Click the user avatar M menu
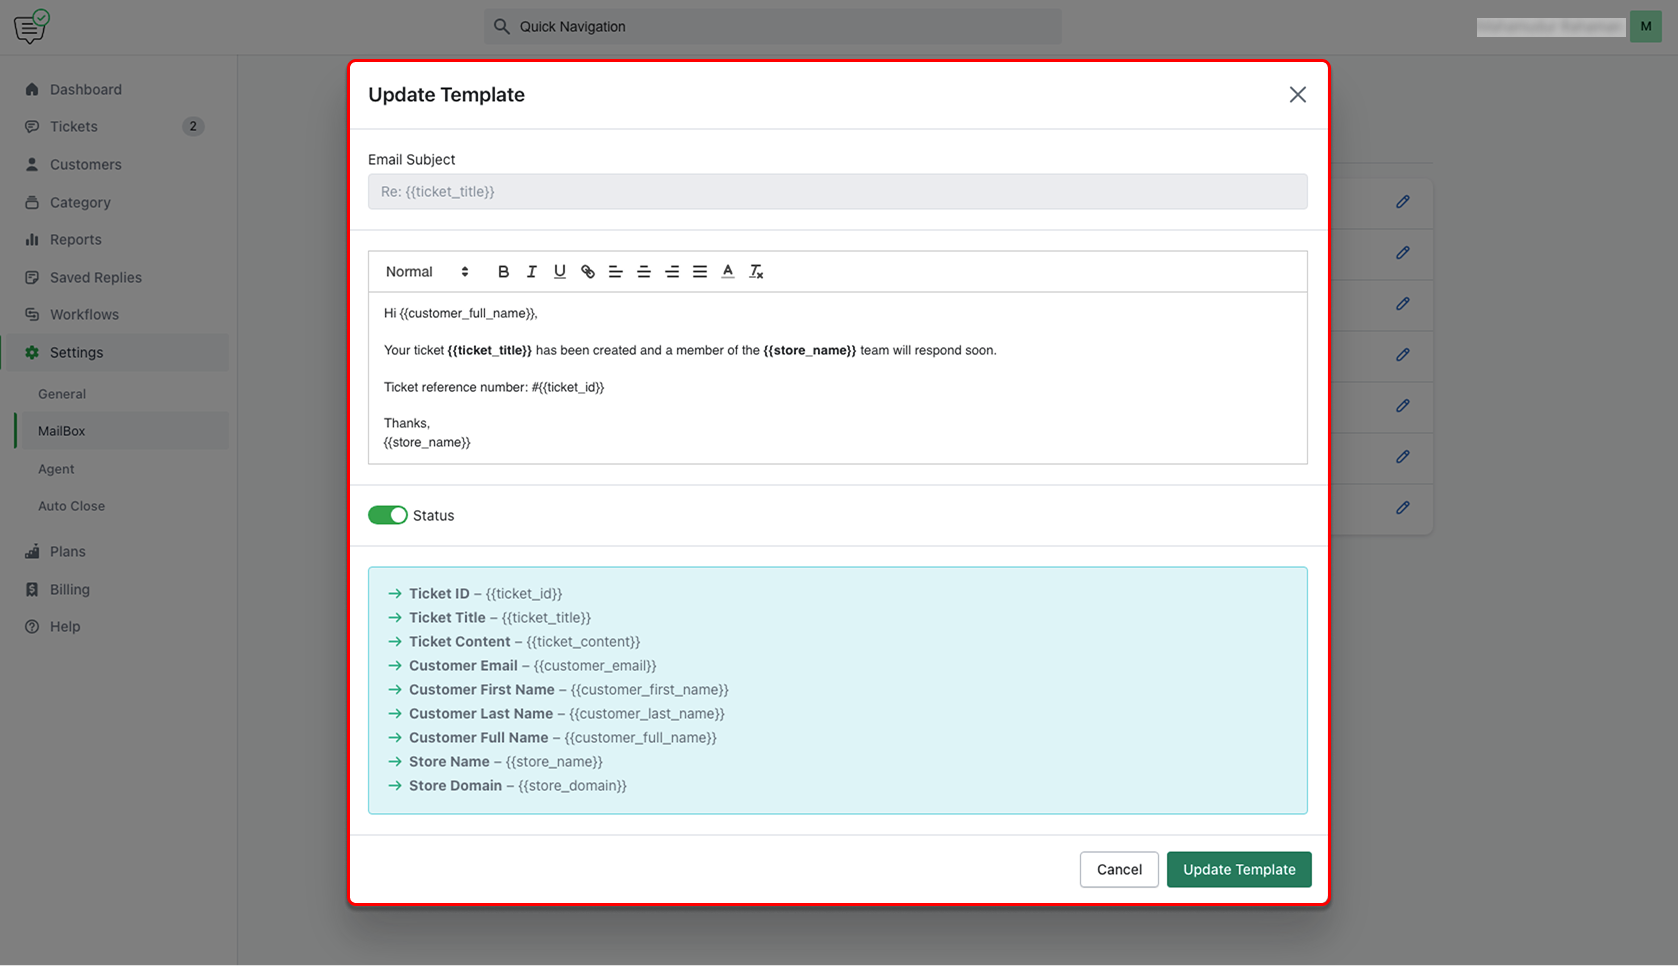This screenshot has height=966, width=1678. click(x=1645, y=27)
